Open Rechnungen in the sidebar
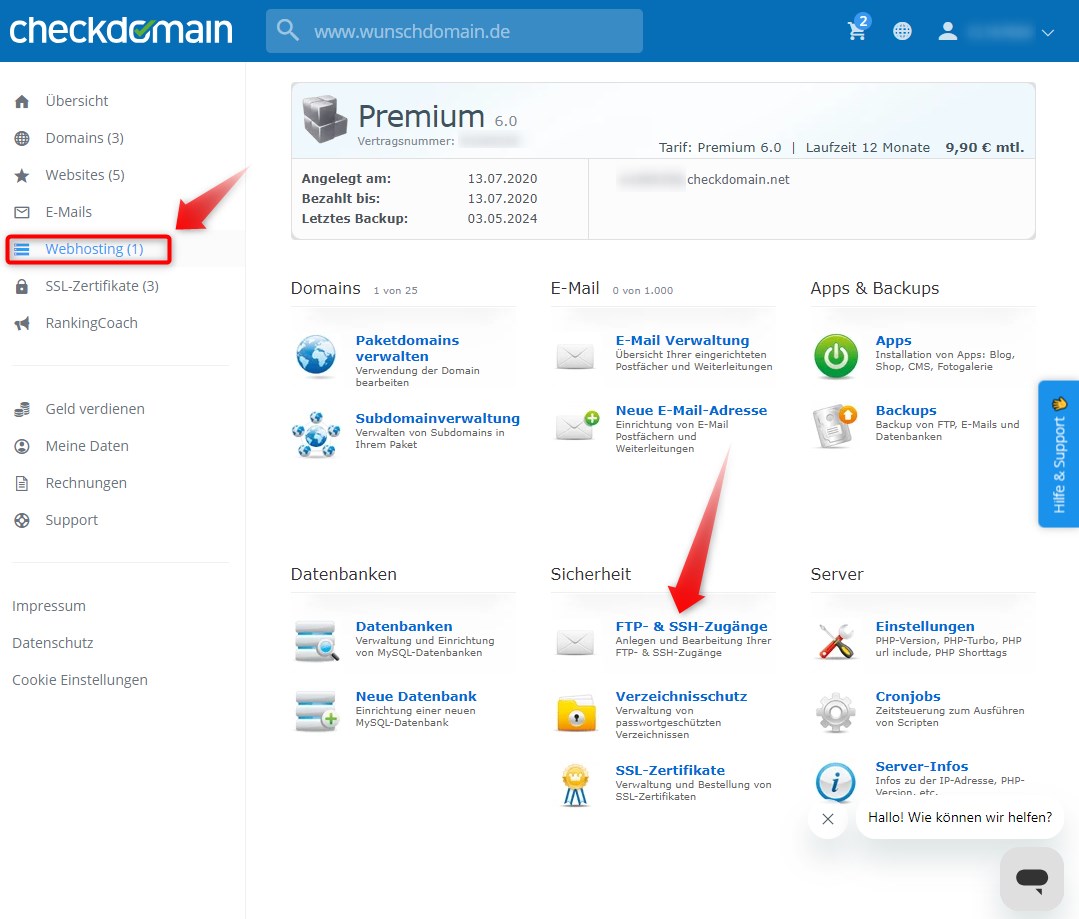This screenshot has height=919, width=1079. click(86, 483)
